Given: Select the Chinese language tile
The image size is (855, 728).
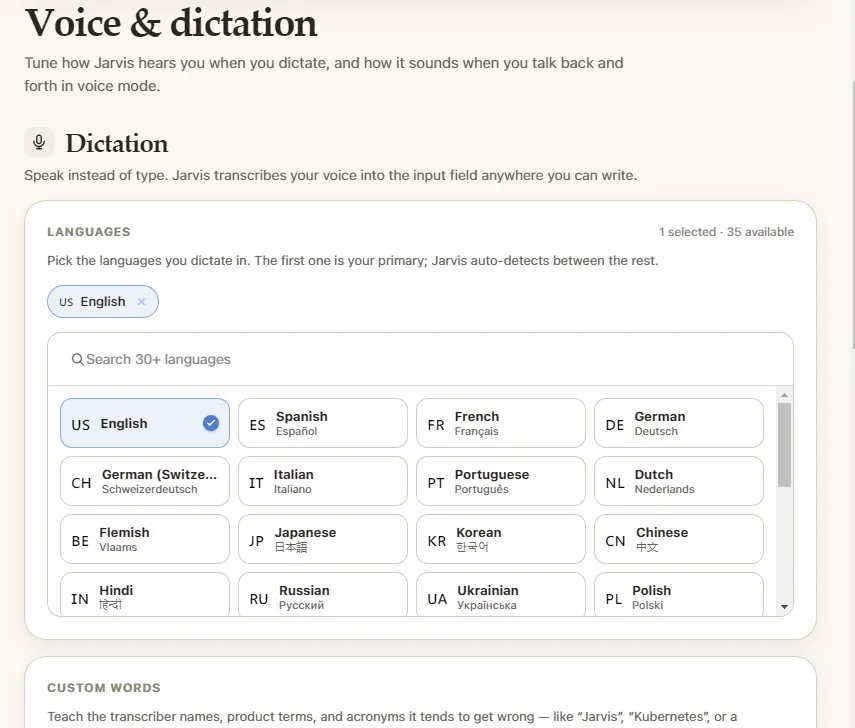Looking at the screenshot, I should [x=679, y=539].
